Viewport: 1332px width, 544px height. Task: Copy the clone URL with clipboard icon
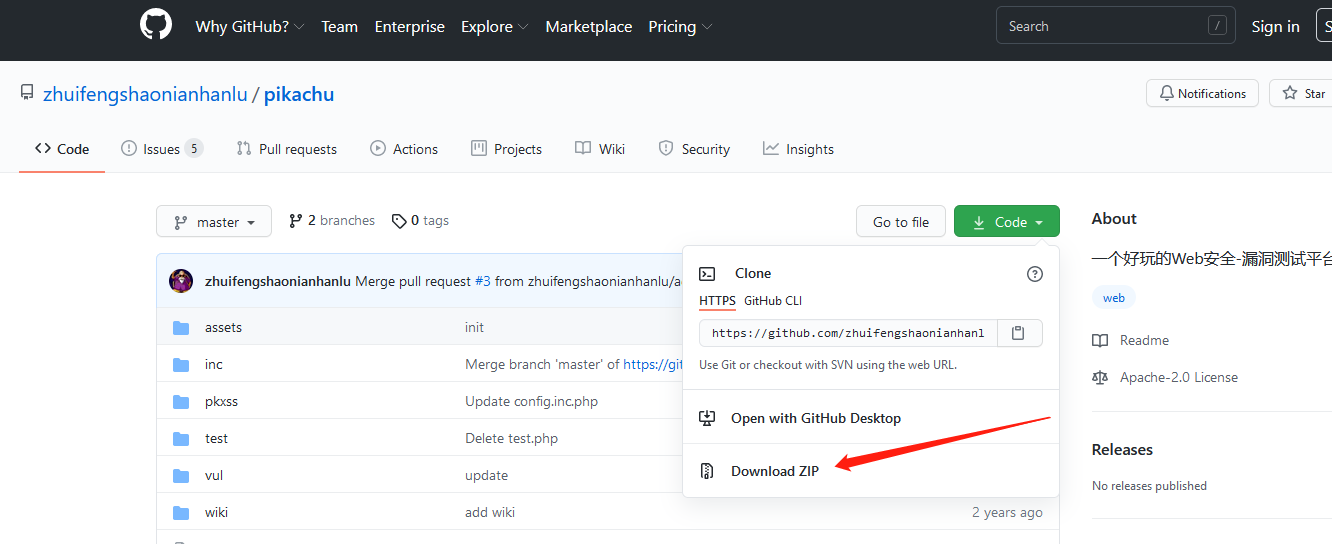coord(1018,333)
